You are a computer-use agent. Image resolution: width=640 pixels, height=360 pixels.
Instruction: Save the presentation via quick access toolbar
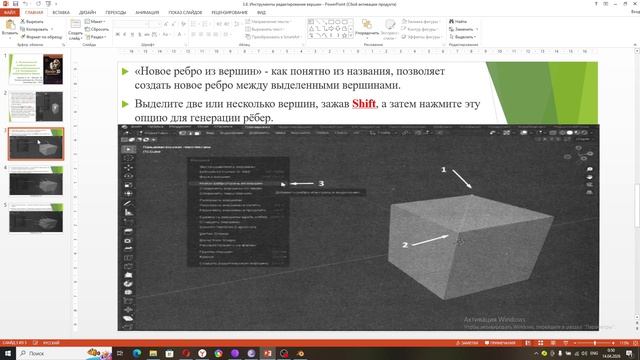16,4
